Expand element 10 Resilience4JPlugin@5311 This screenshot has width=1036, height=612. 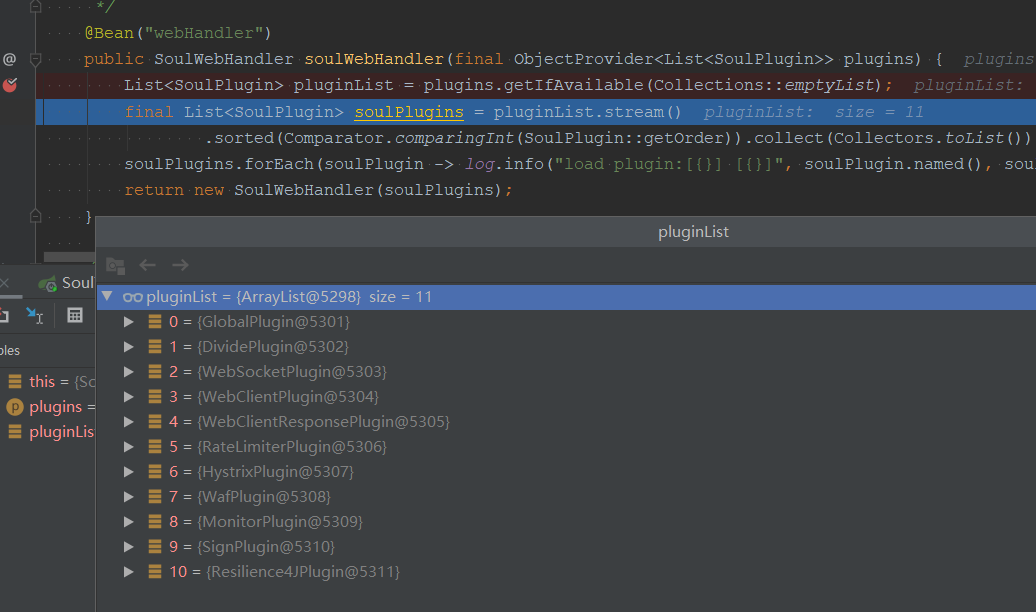[x=129, y=572]
